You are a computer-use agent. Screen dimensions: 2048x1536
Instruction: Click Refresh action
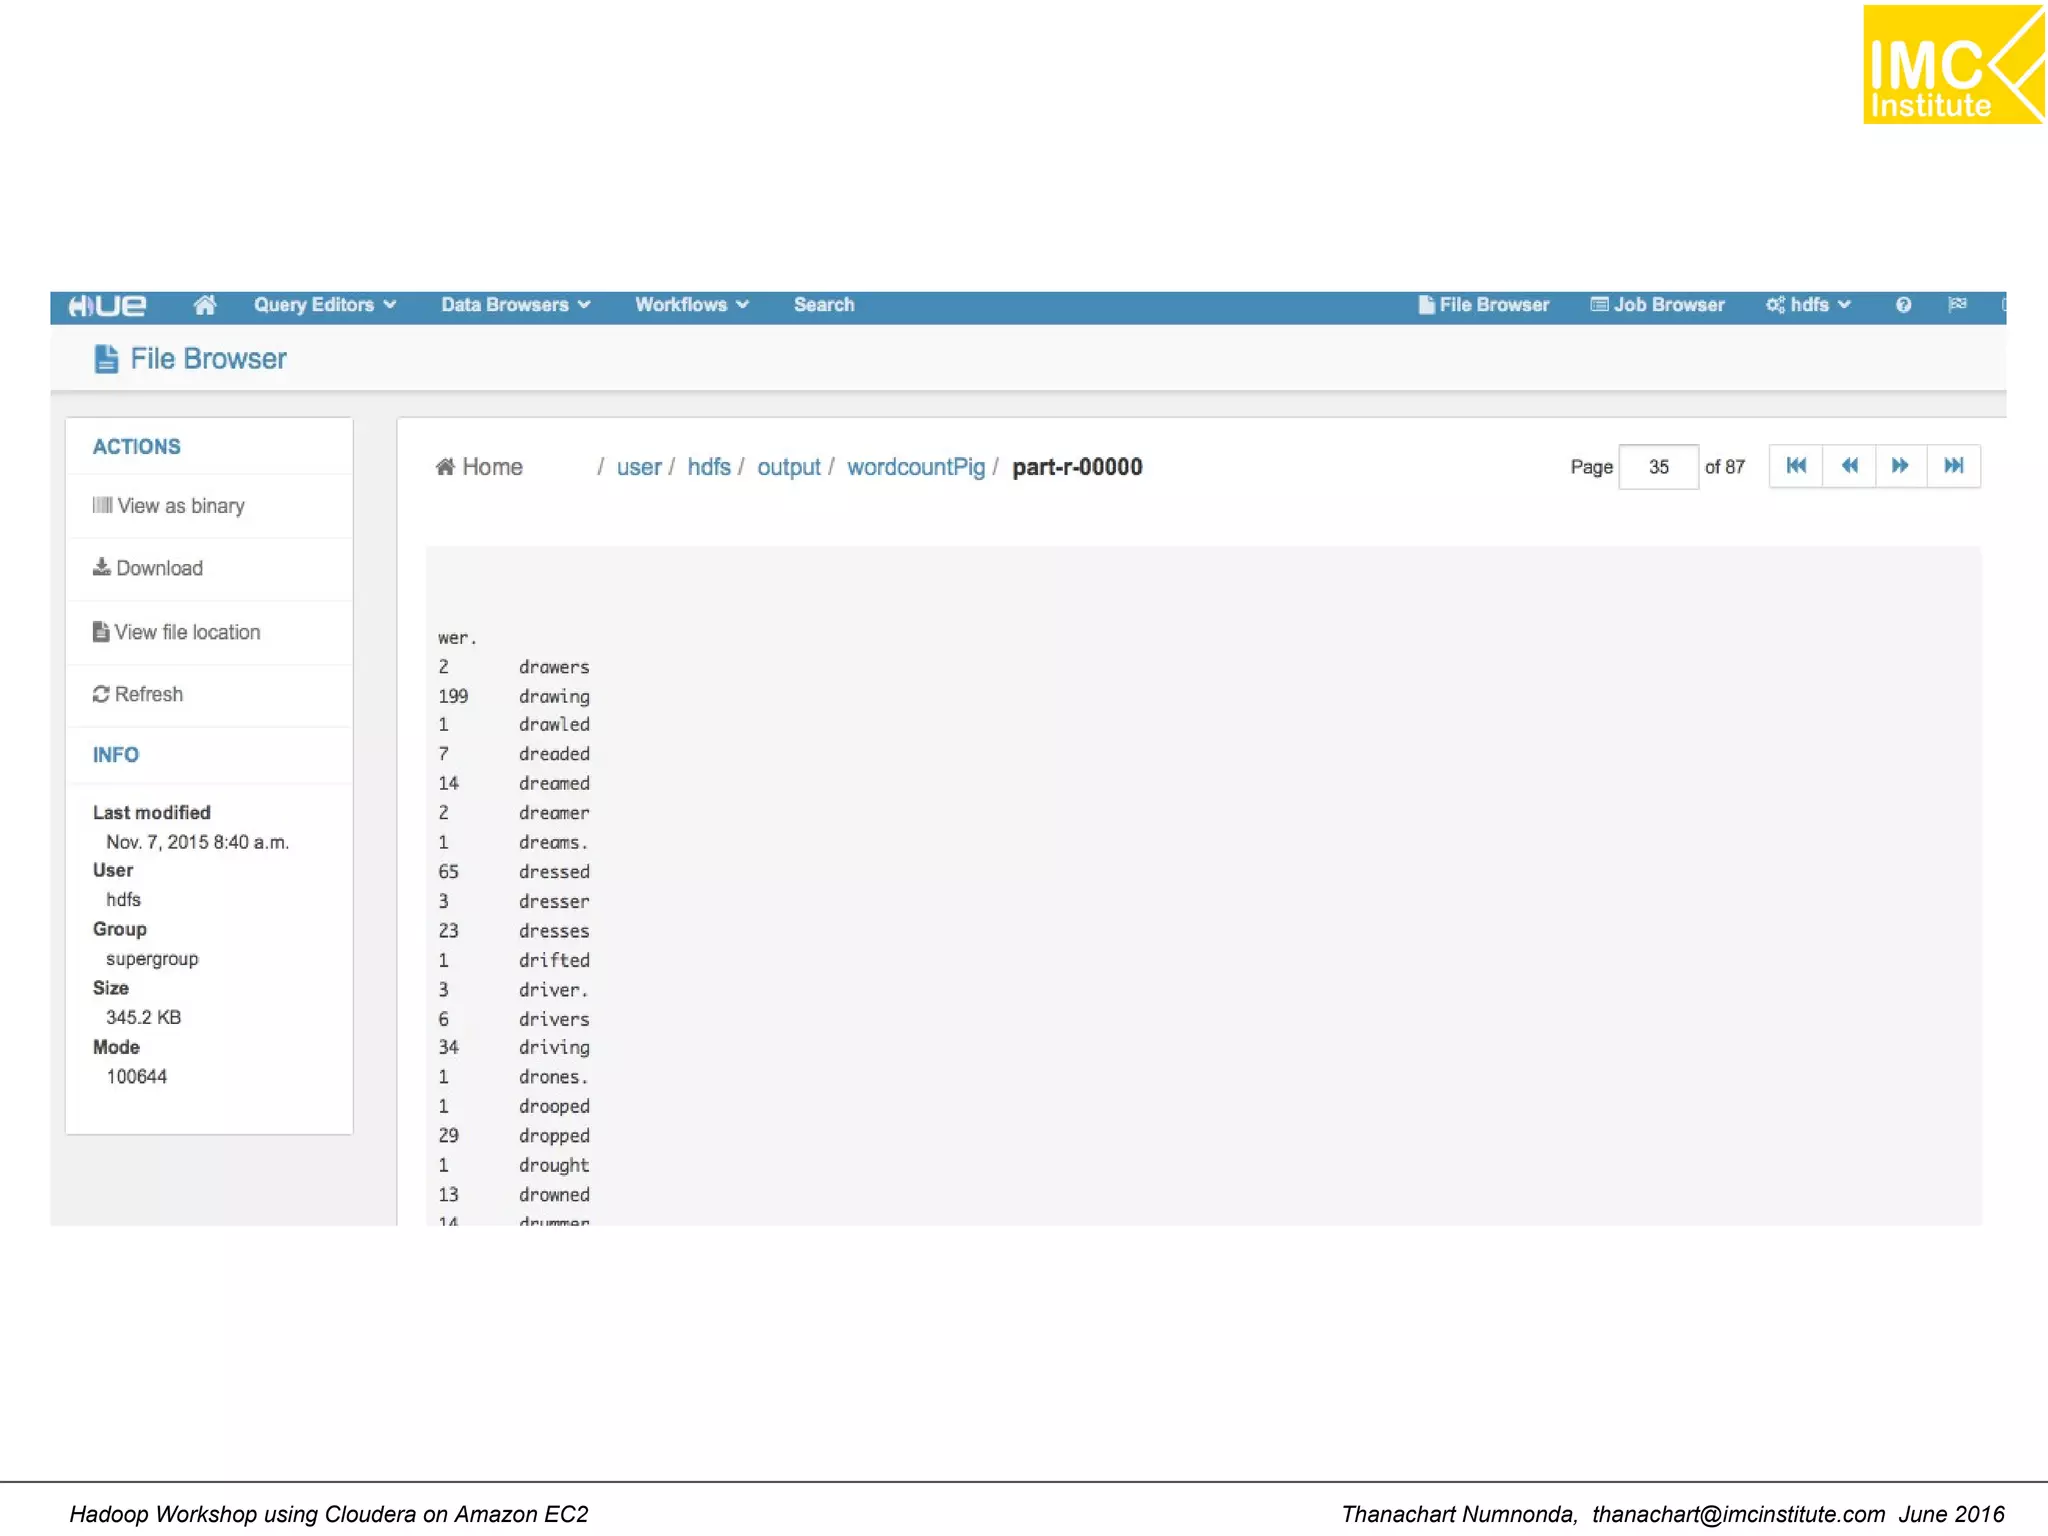point(138,694)
